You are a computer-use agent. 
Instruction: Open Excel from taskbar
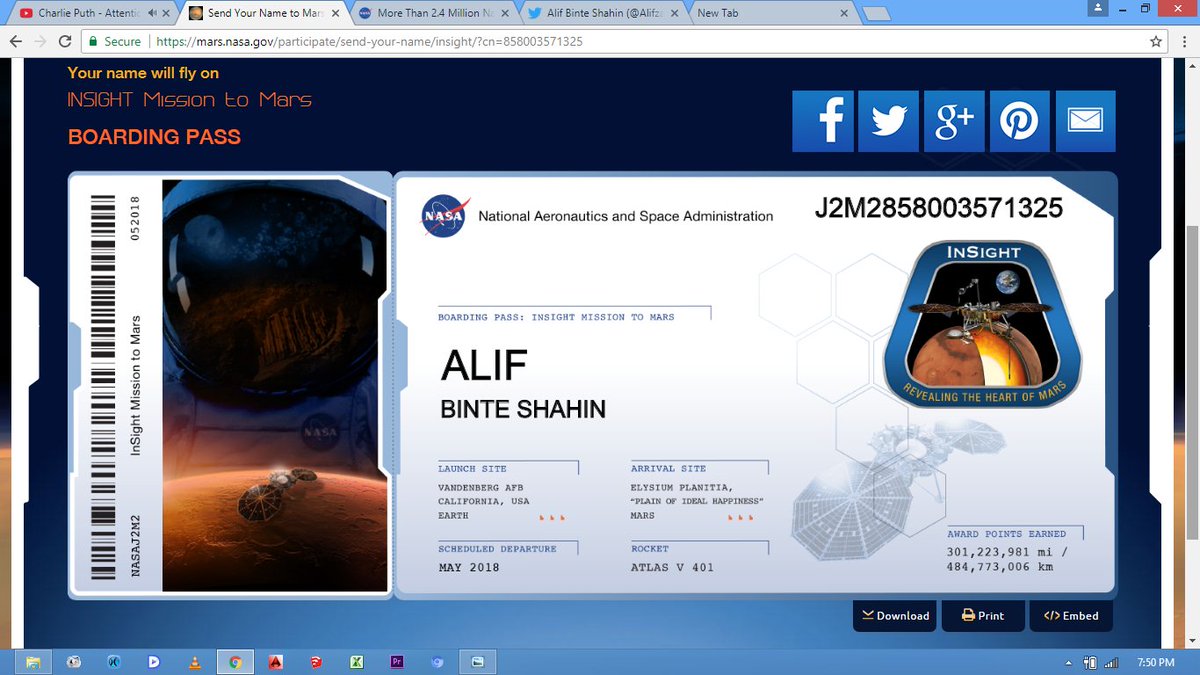pyautogui.click(x=355, y=661)
